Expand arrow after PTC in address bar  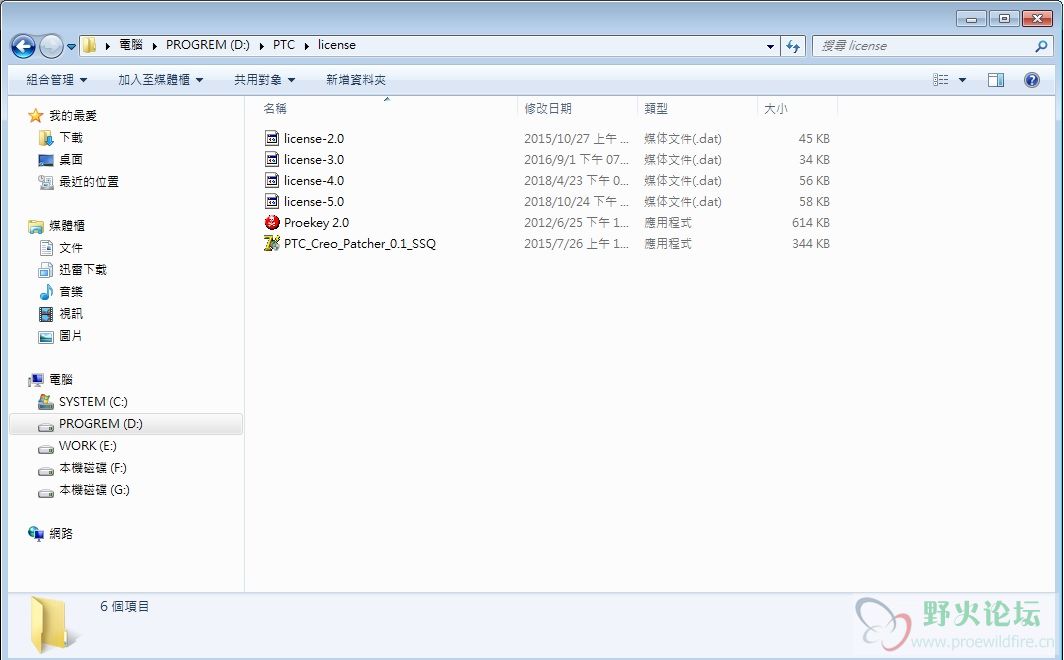[307, 45]
